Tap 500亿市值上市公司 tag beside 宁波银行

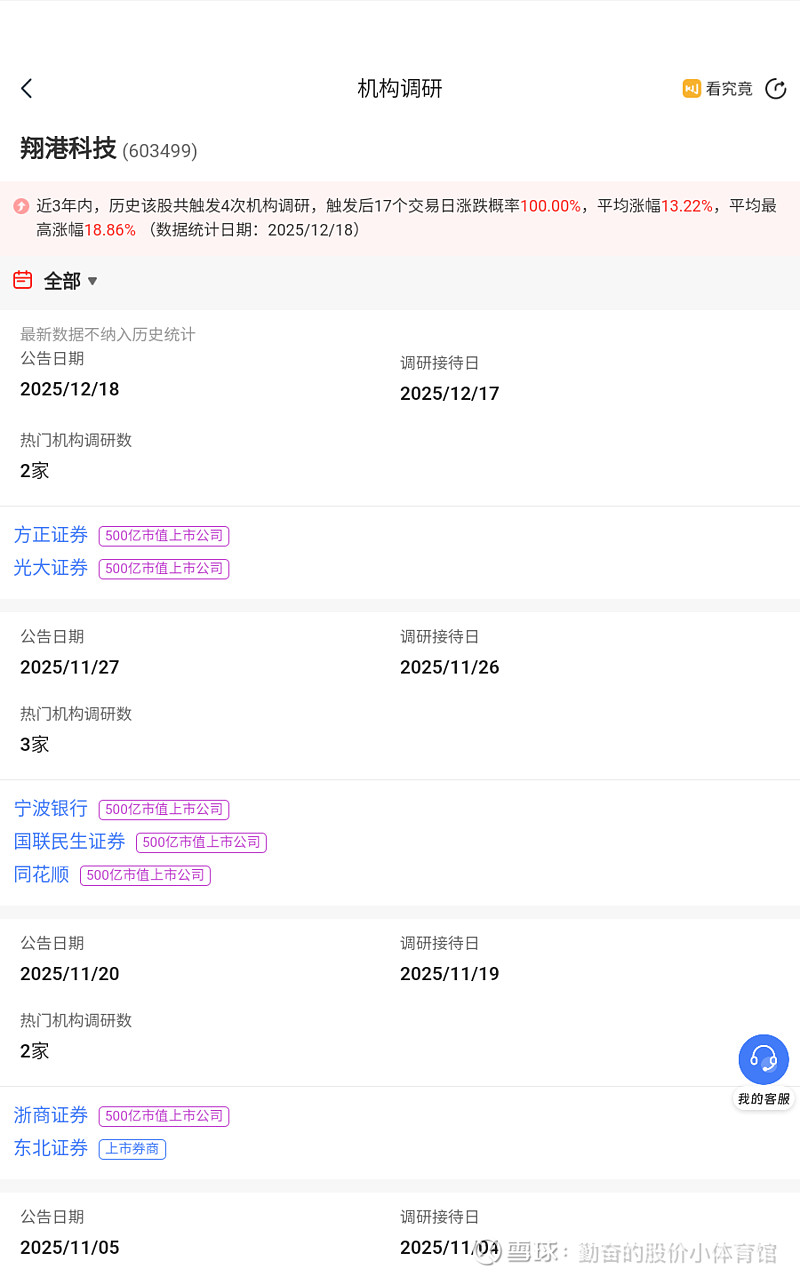(x=164, y=809)
